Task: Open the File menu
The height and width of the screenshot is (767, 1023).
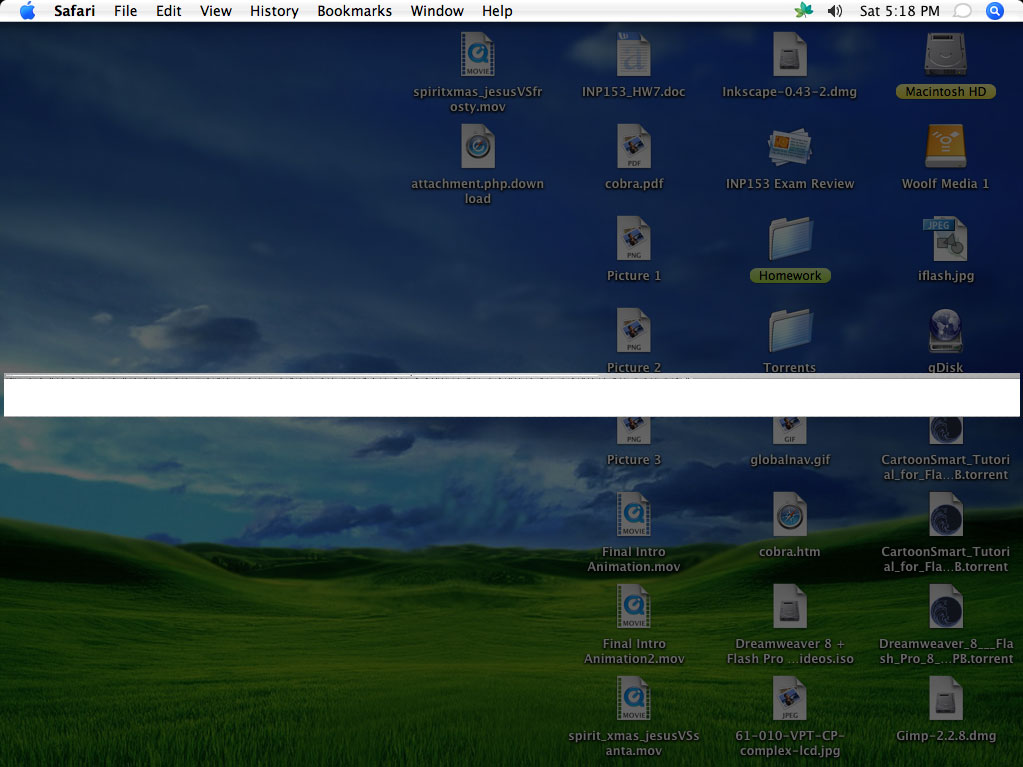Action: tap(125, 11)
